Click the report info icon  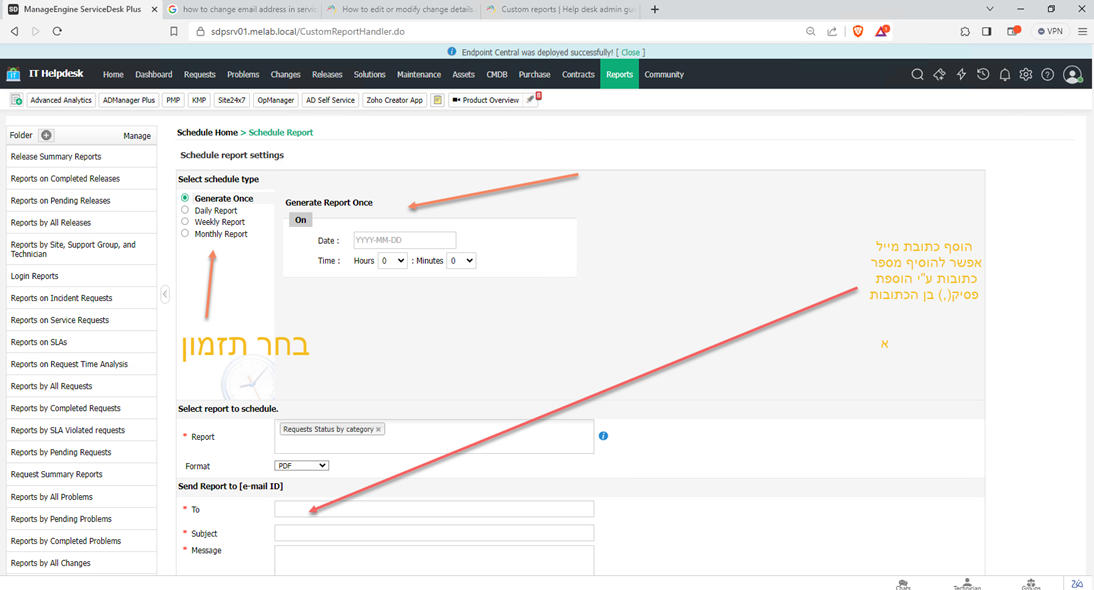[603, 436]
